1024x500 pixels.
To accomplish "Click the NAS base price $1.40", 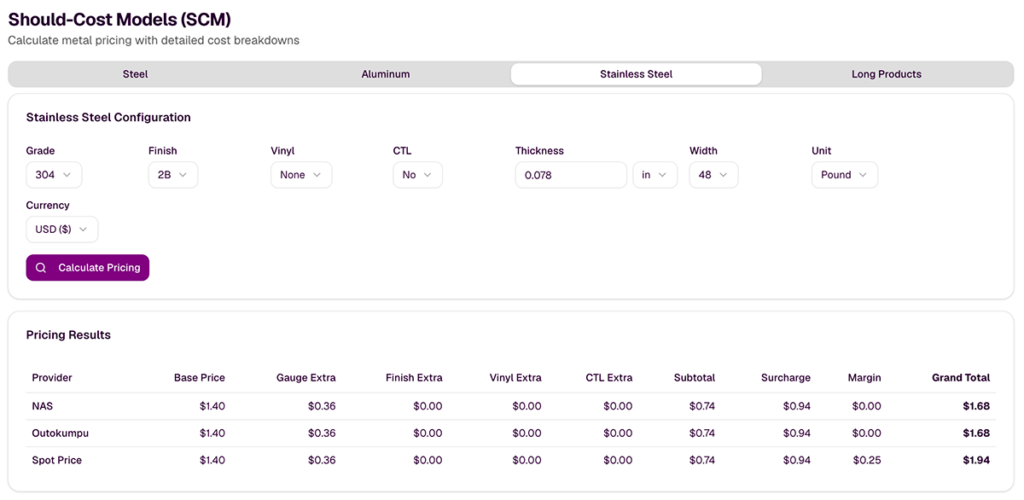I will (x=212, y=406).
